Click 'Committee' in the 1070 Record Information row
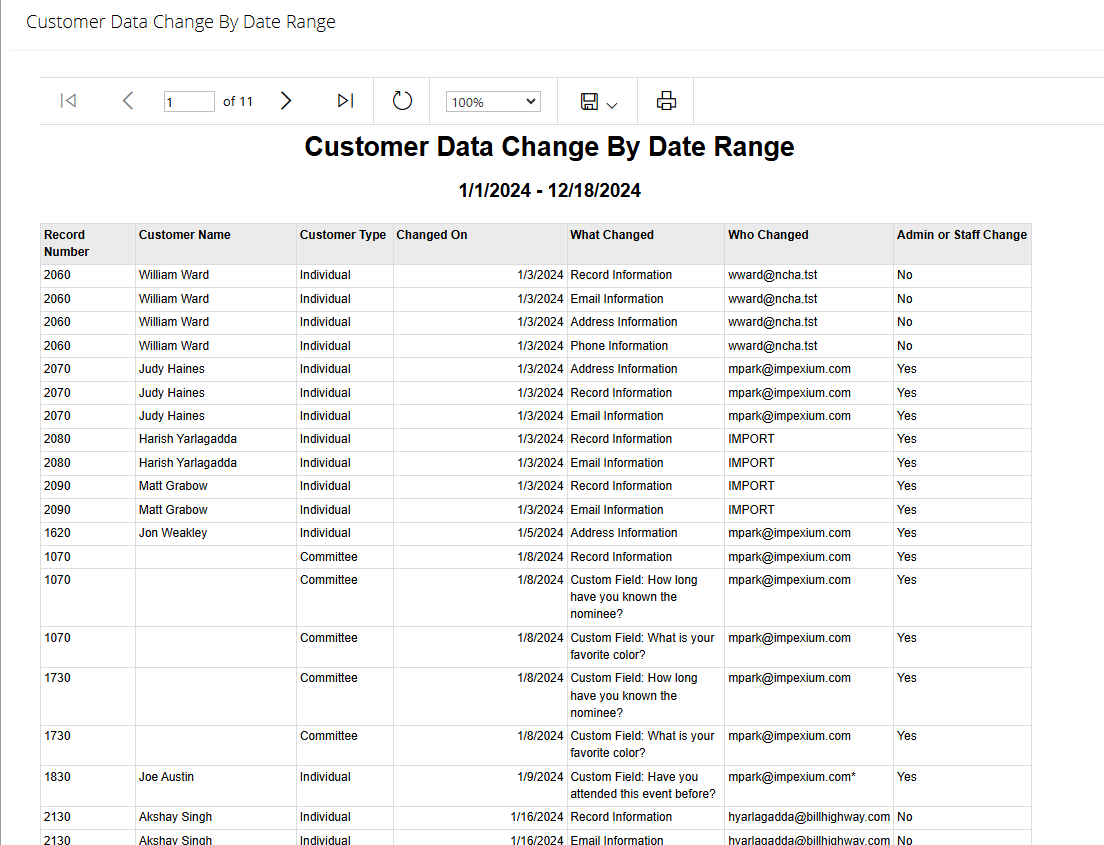1104x845 pixels. (329, 557)
